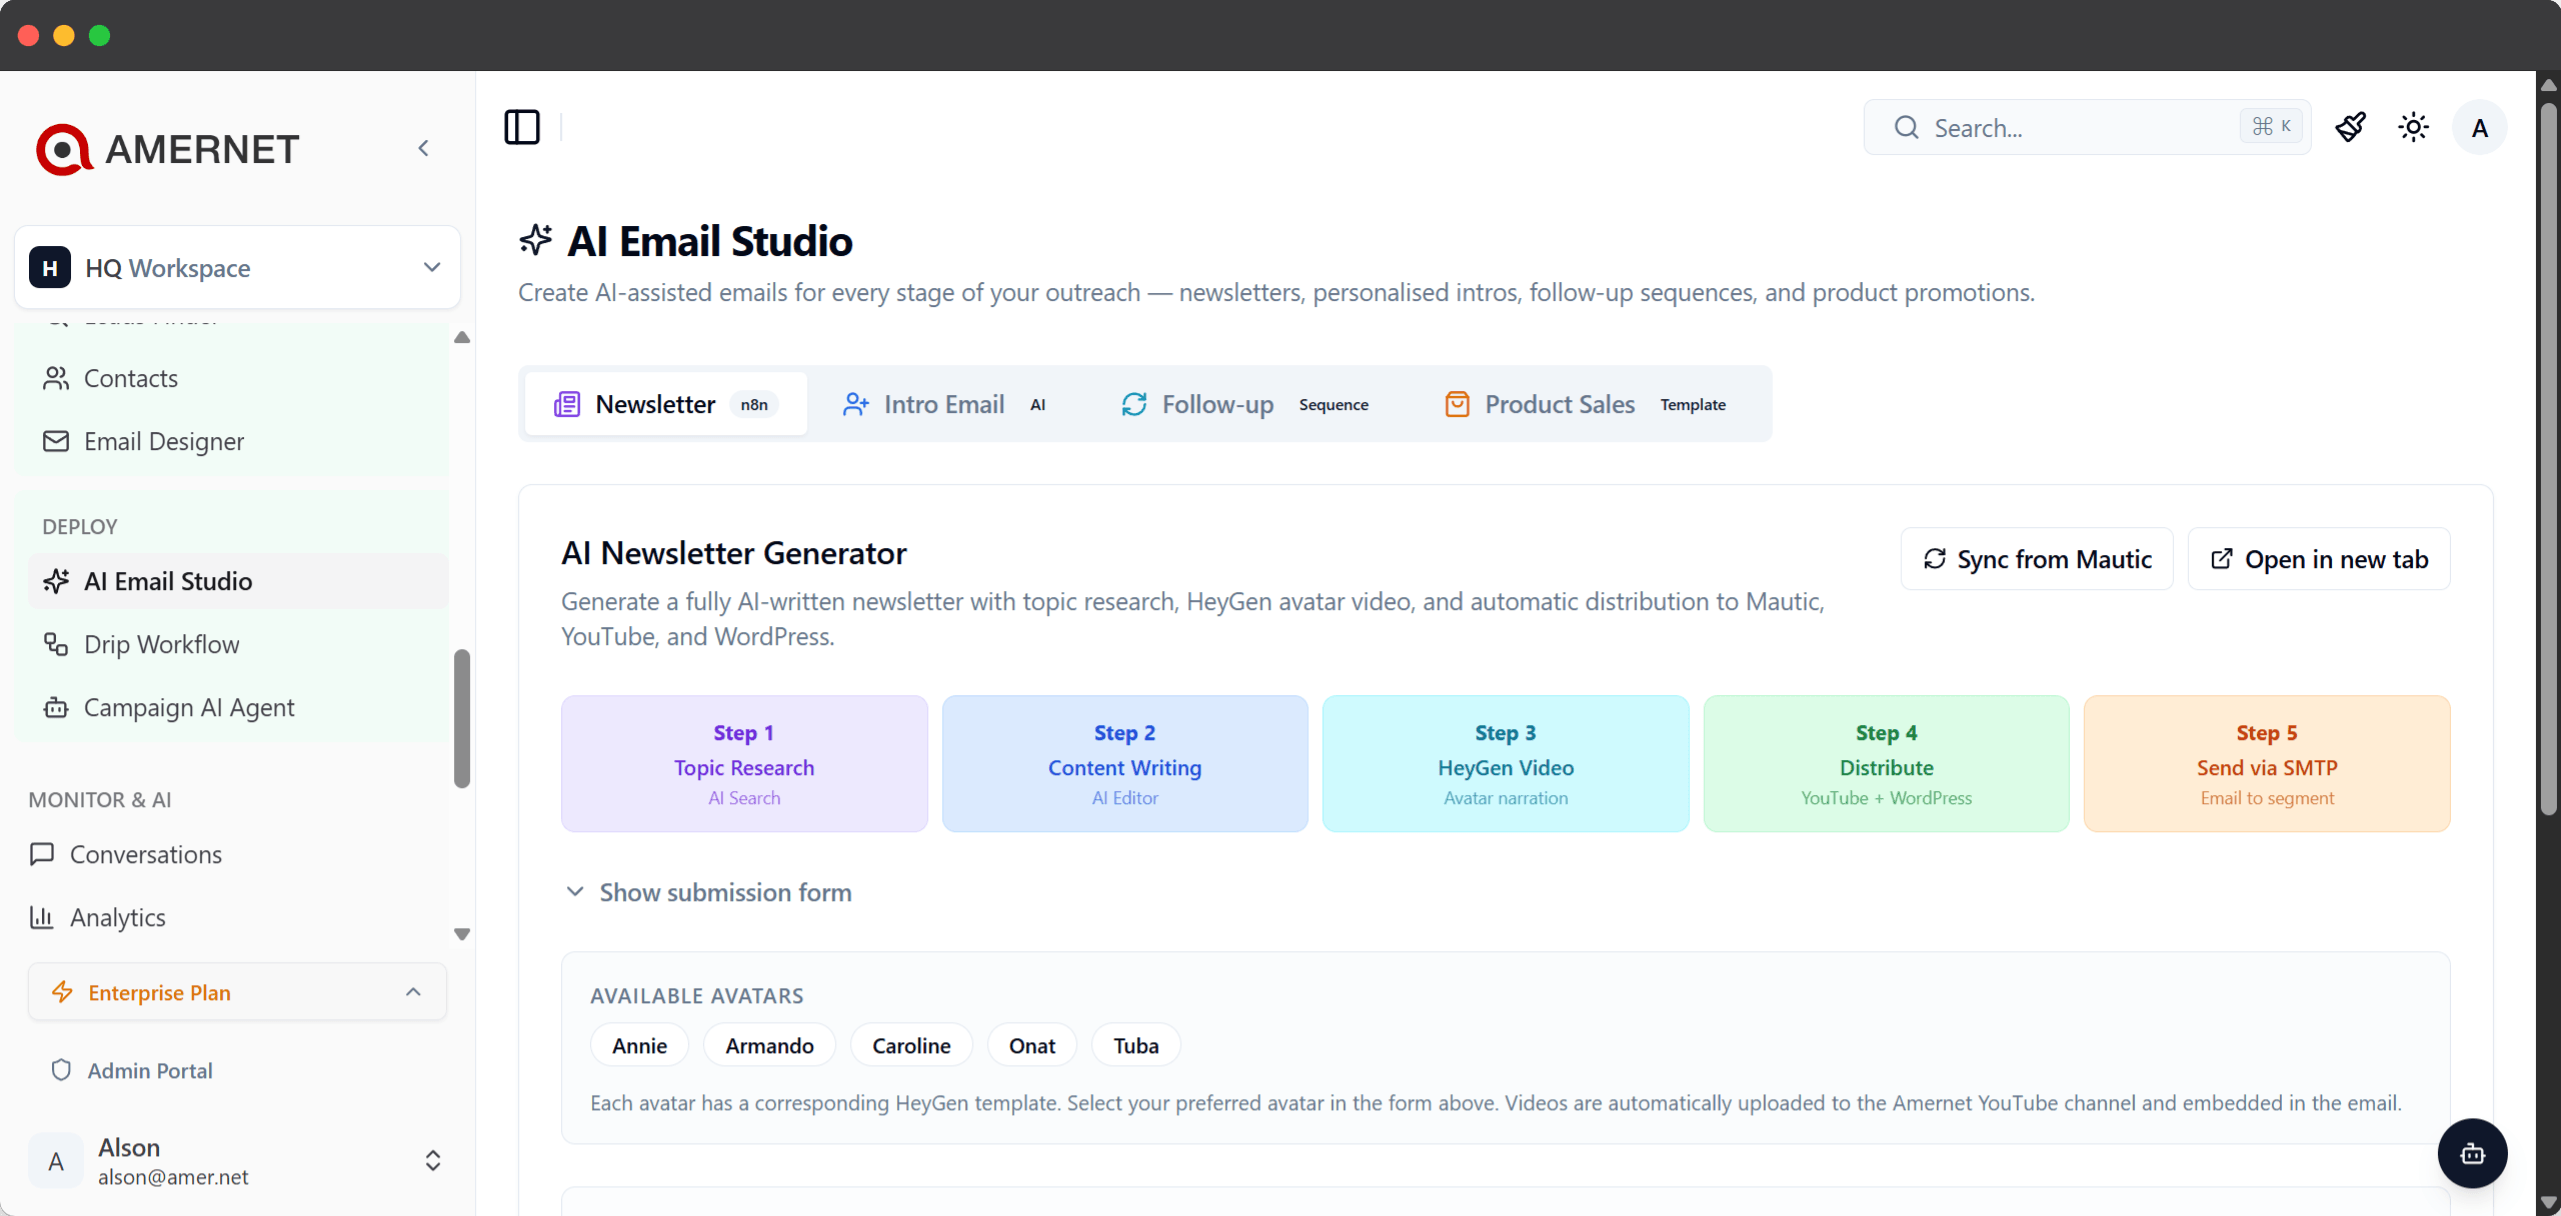Select the Caroline avatar chip
The image size is (2561, 1216).
[x=911, y=1045]
